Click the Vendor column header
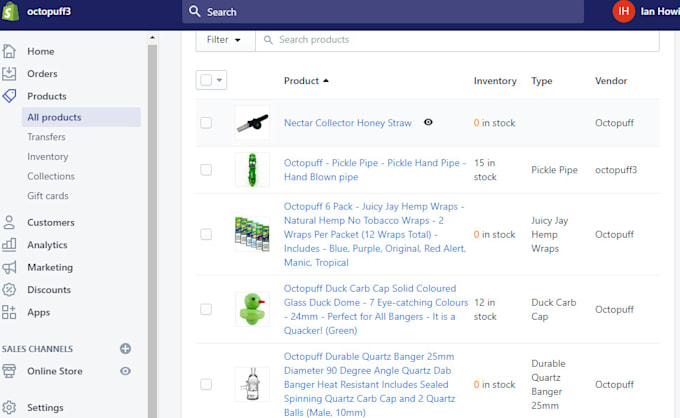This screenshot has height=418, width=680. click(611, 81)
